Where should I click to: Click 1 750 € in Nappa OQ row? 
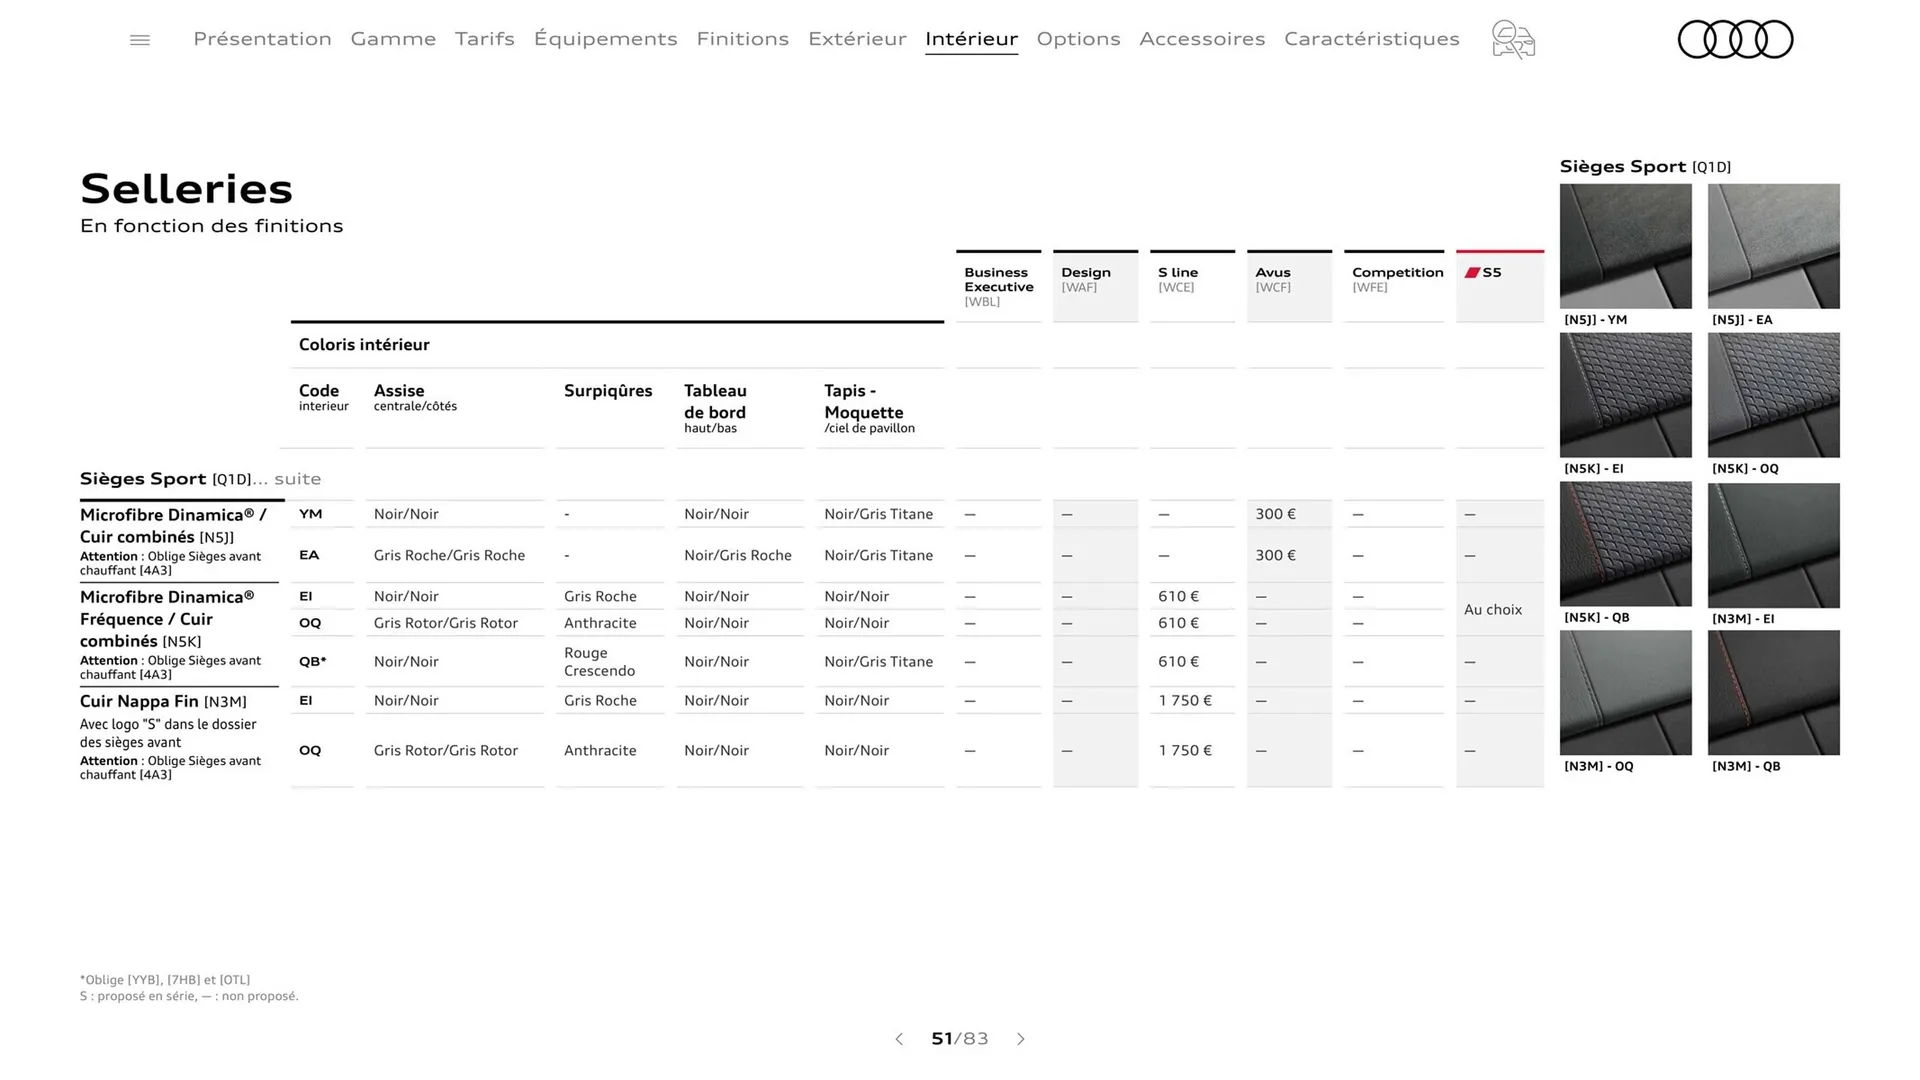[1185, 751]
